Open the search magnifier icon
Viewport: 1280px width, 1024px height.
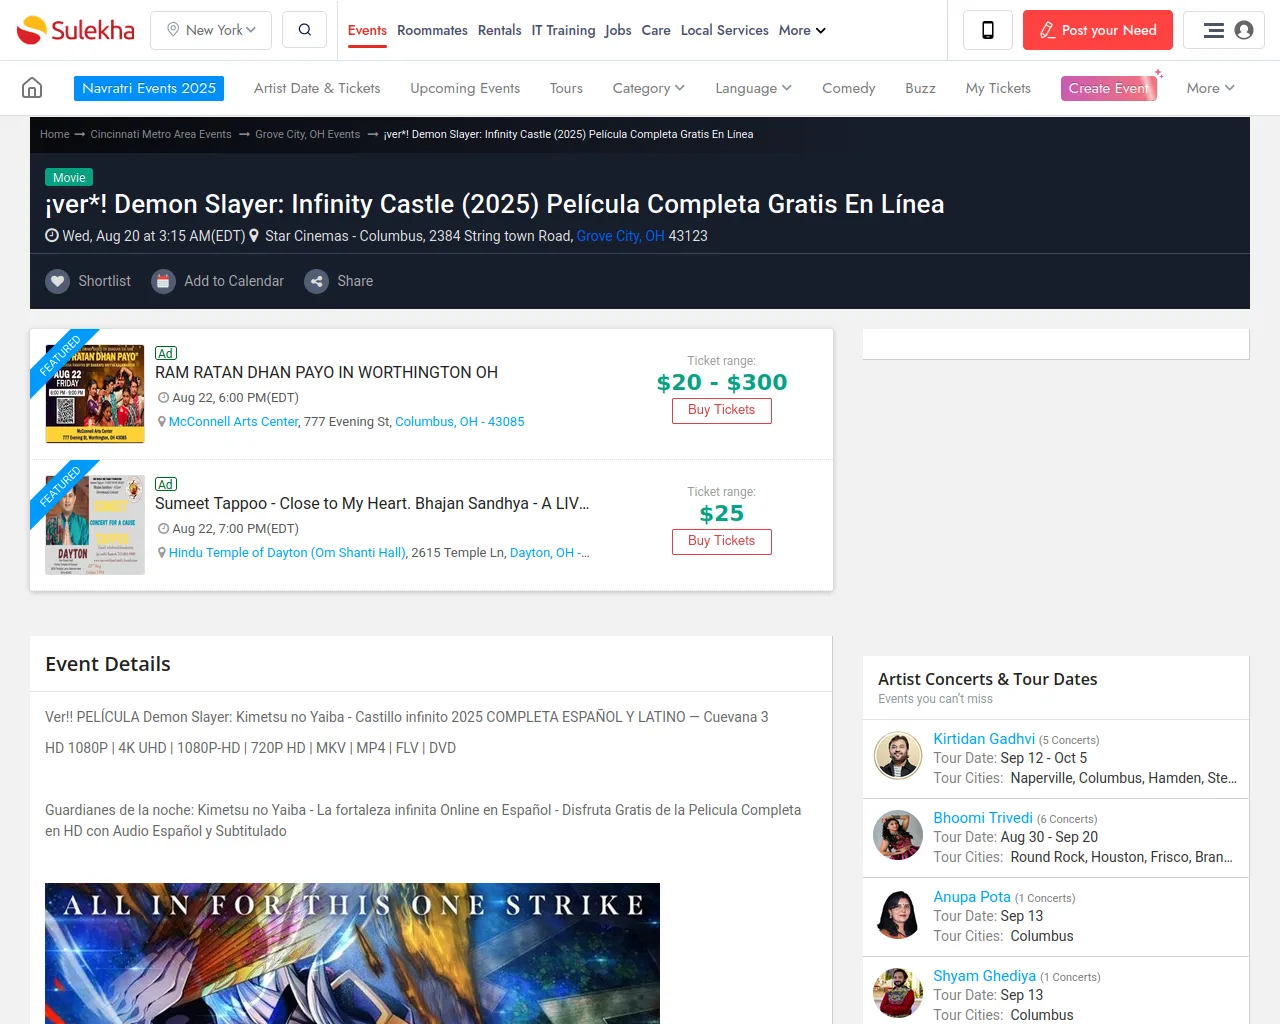(305, 30)
